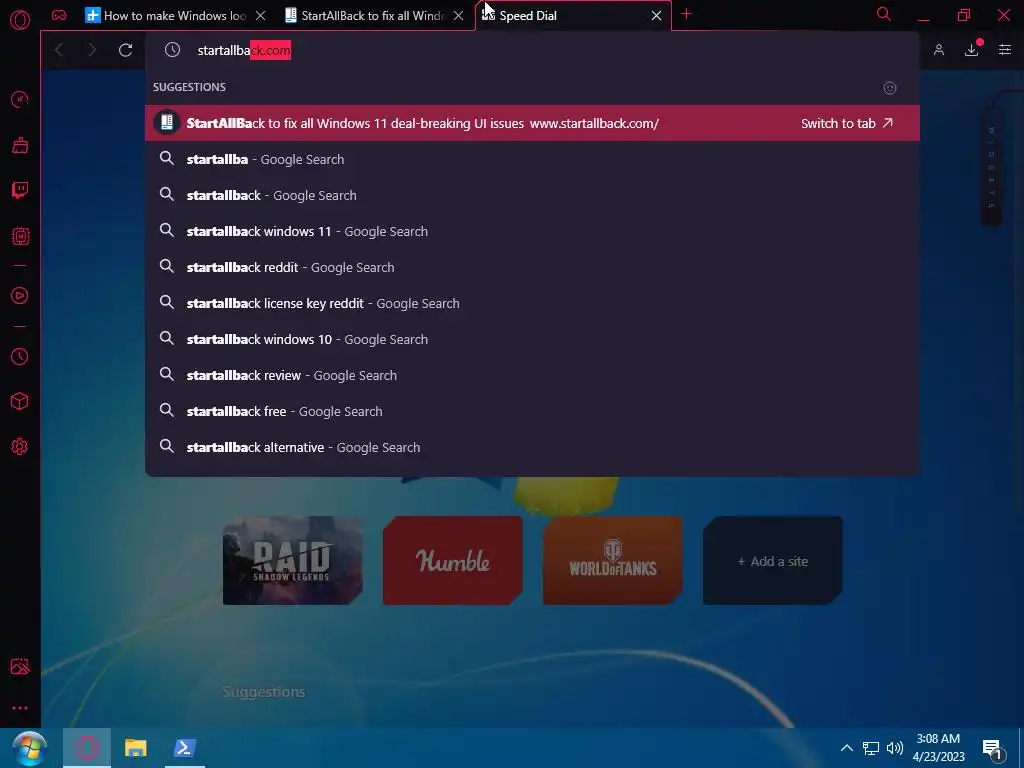Viewport: 1024px width, 768px height.
Task: Click the address bar text field
Action: (532, 50)
